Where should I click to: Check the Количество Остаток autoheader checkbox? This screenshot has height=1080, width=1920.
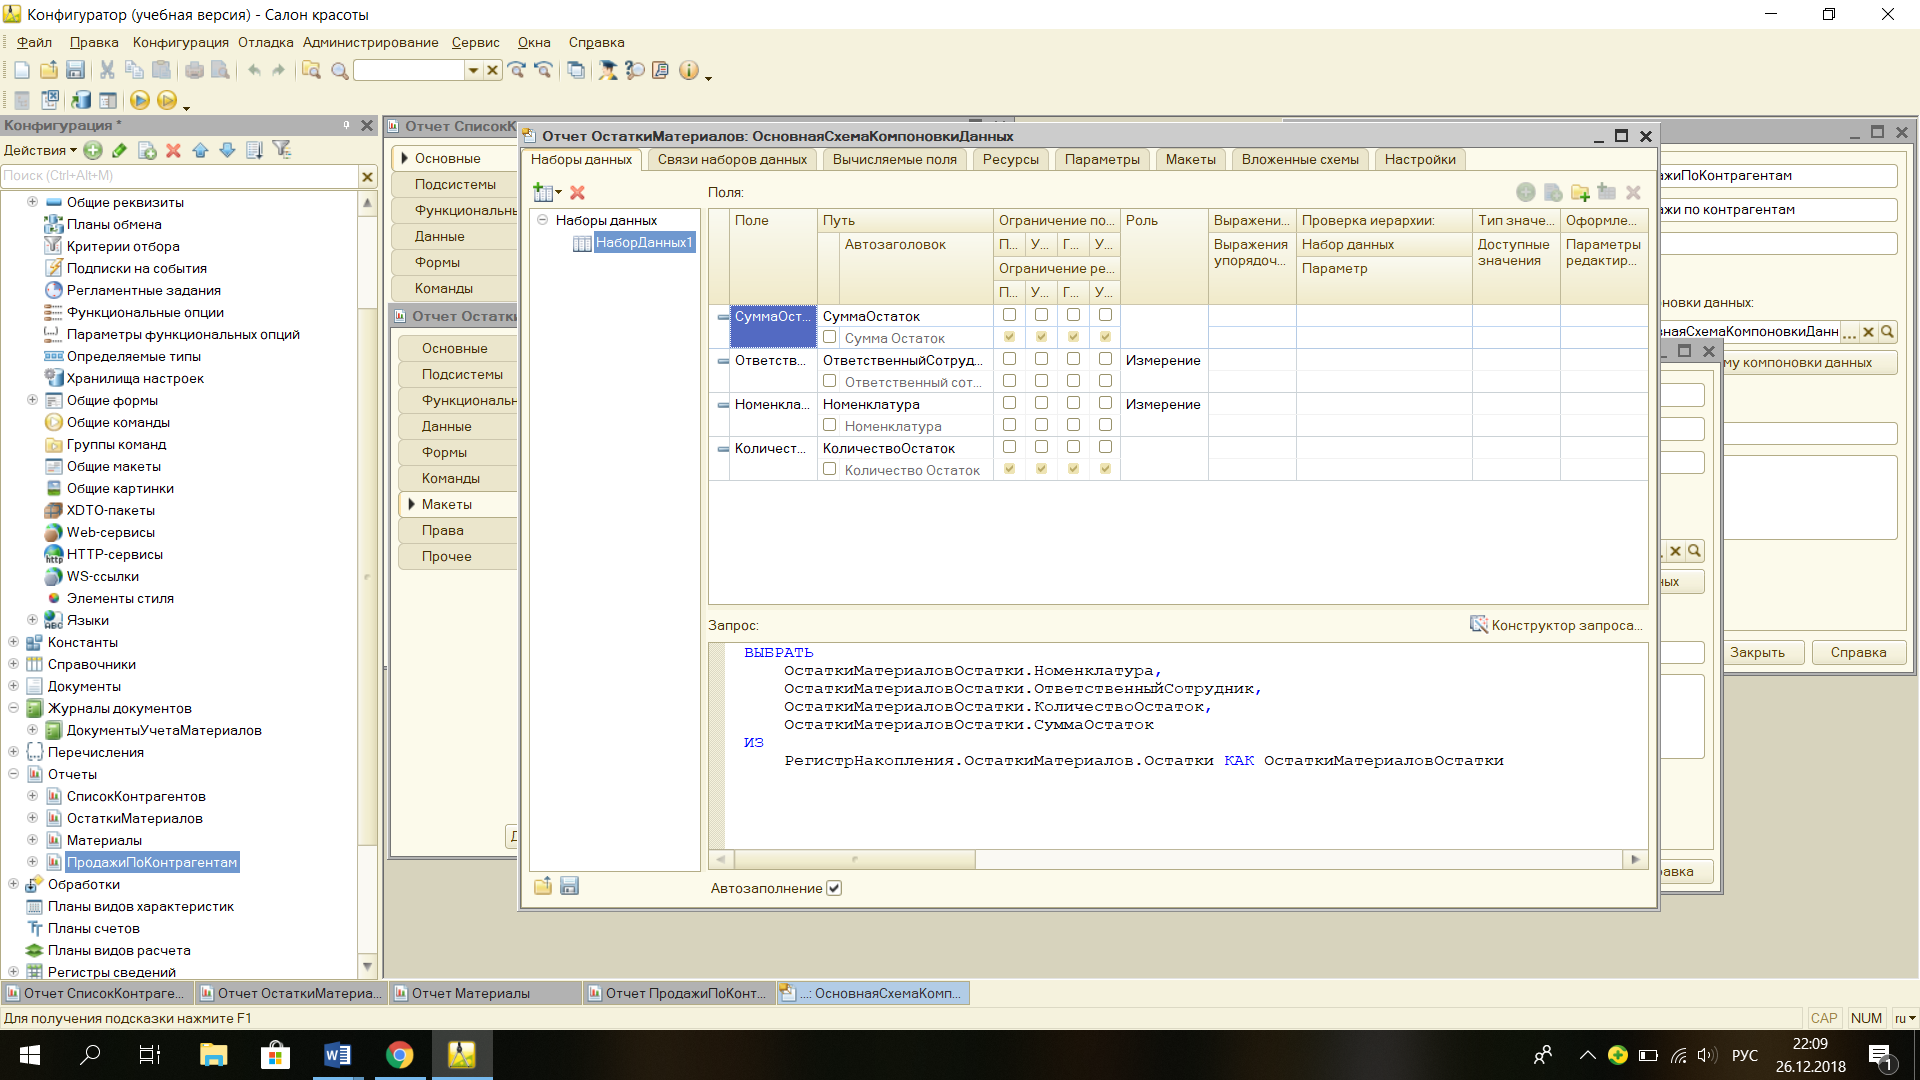(x=829, y=469)
